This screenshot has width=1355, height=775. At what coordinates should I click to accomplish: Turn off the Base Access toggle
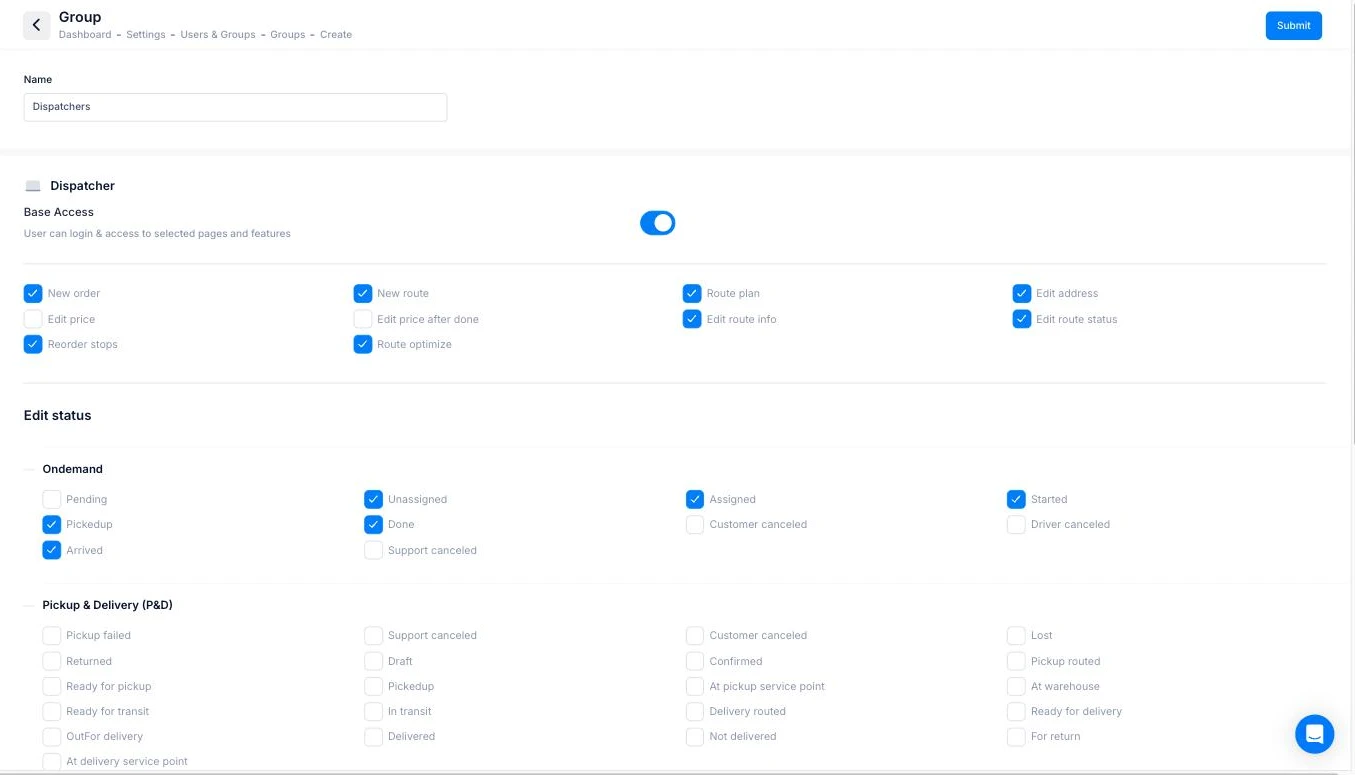[x=657, y=223]
